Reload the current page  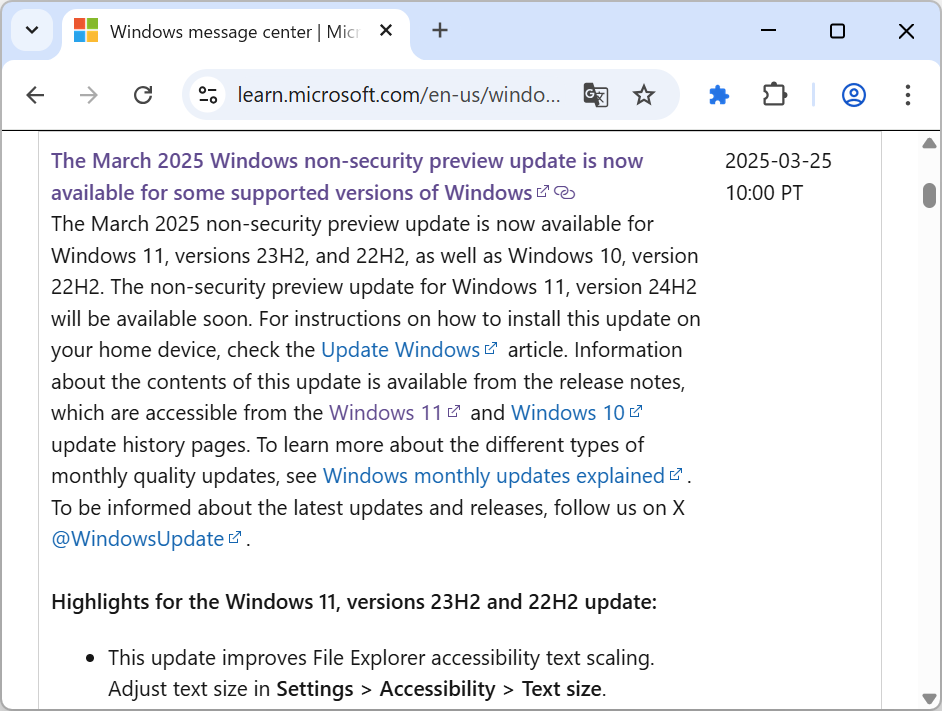point(143,95)
